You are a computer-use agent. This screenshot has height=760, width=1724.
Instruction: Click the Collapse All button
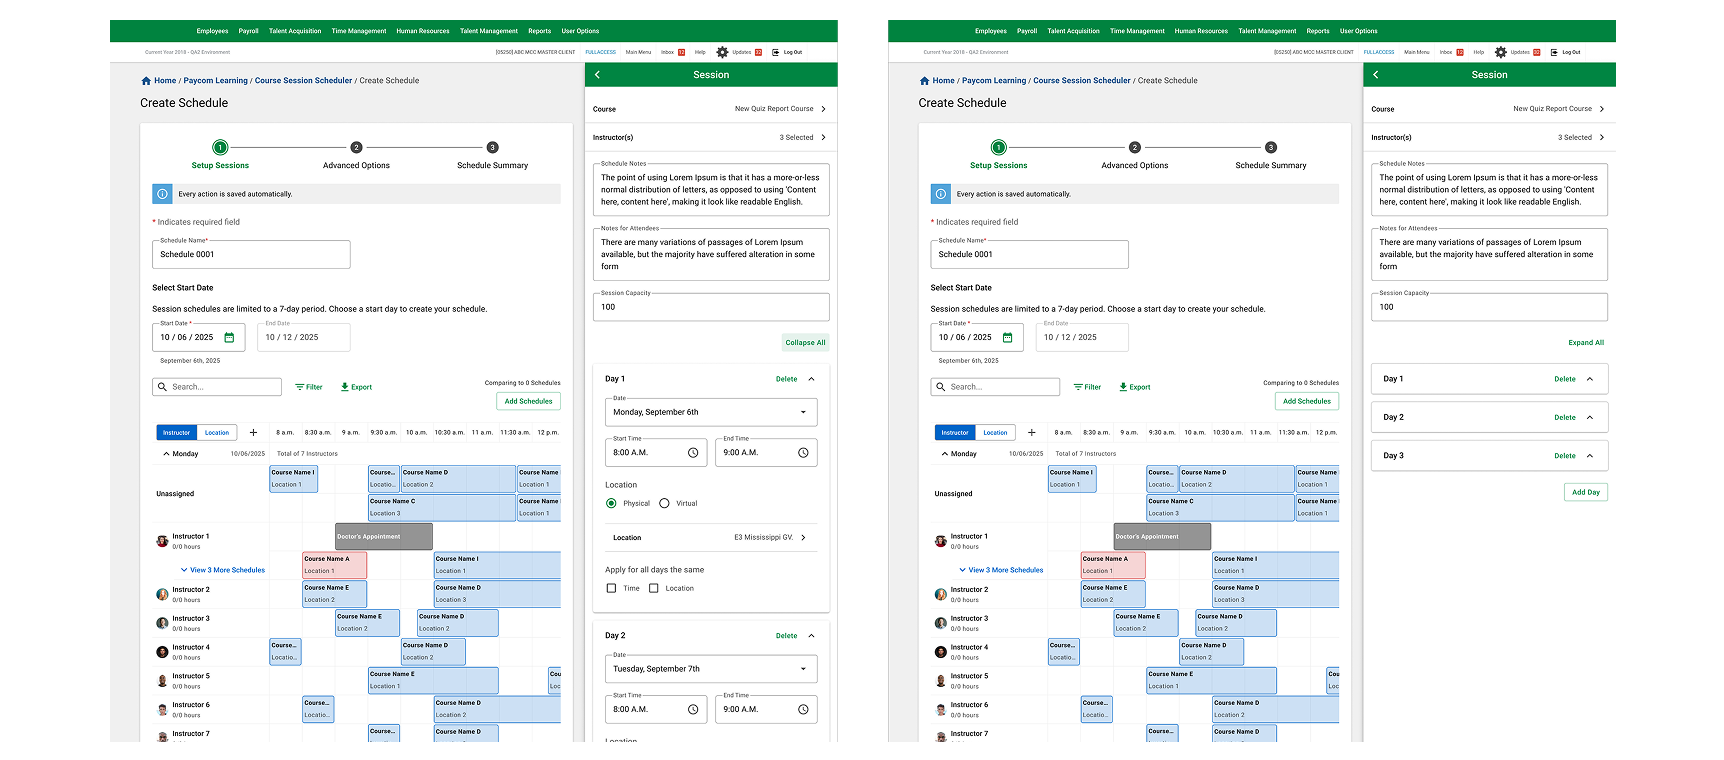805,343
